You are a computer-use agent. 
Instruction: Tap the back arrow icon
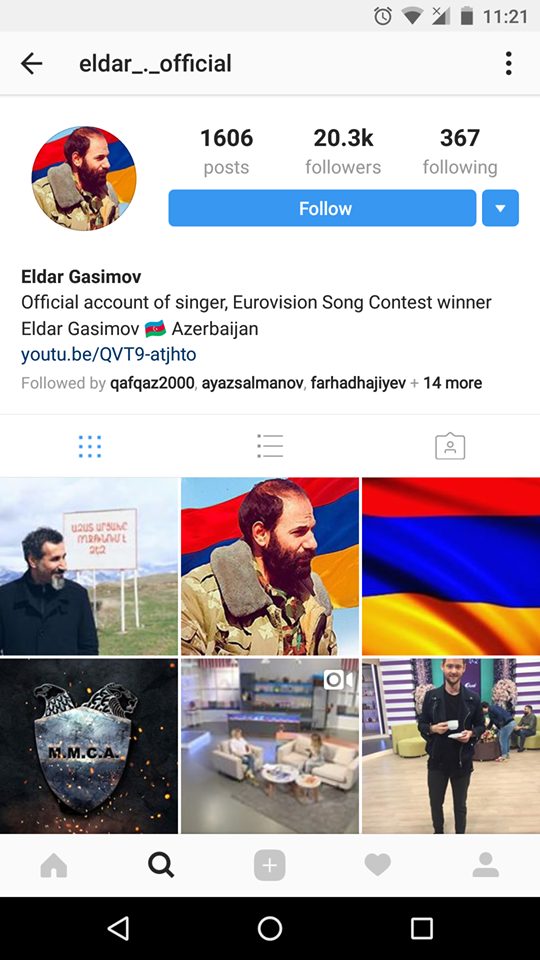(x=31, y=64)
